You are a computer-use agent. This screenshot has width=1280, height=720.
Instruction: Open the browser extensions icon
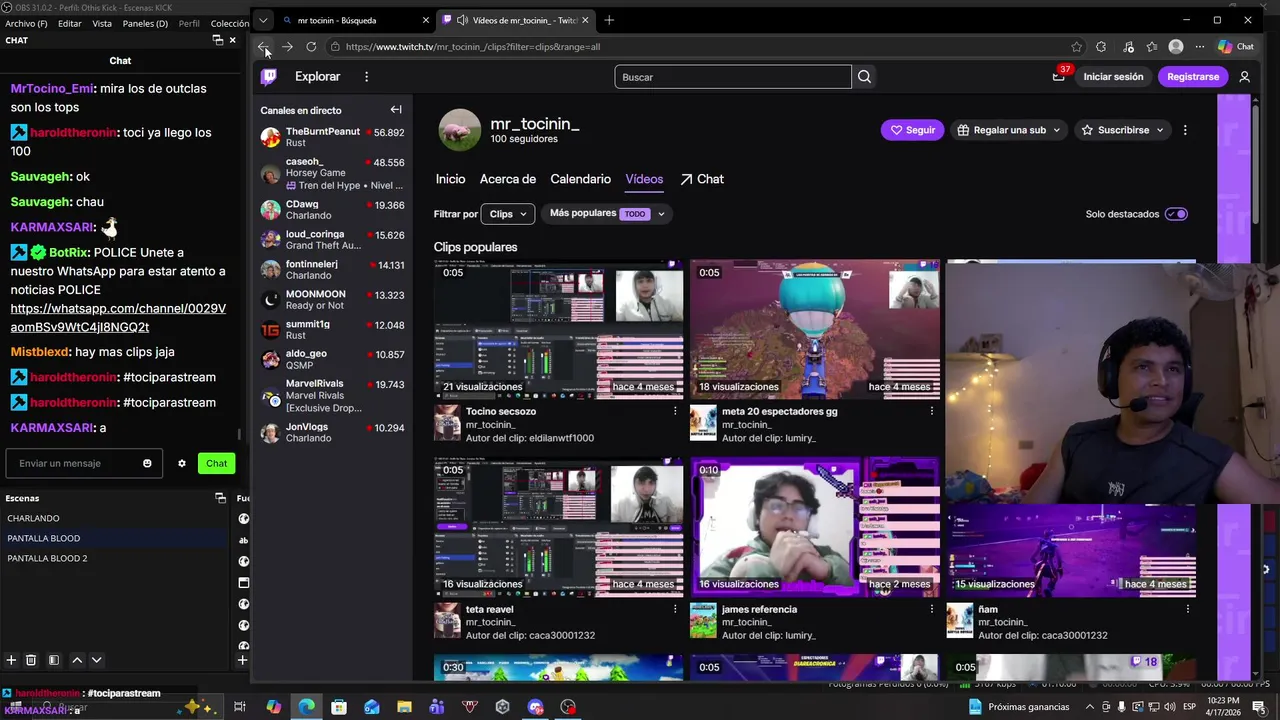click(1101, 47)
